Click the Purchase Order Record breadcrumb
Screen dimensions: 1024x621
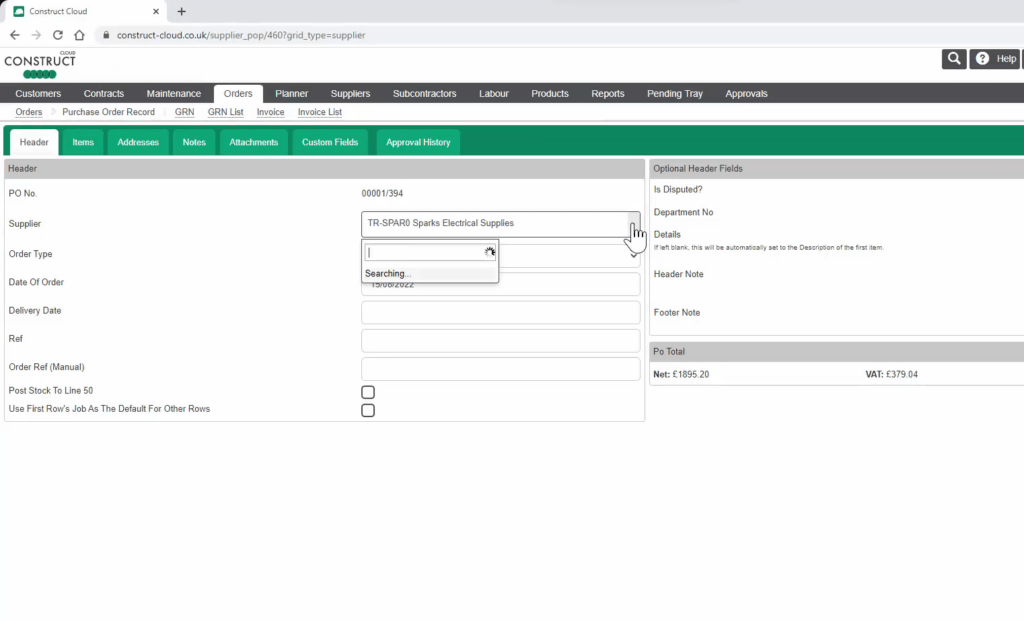[108, 112]
